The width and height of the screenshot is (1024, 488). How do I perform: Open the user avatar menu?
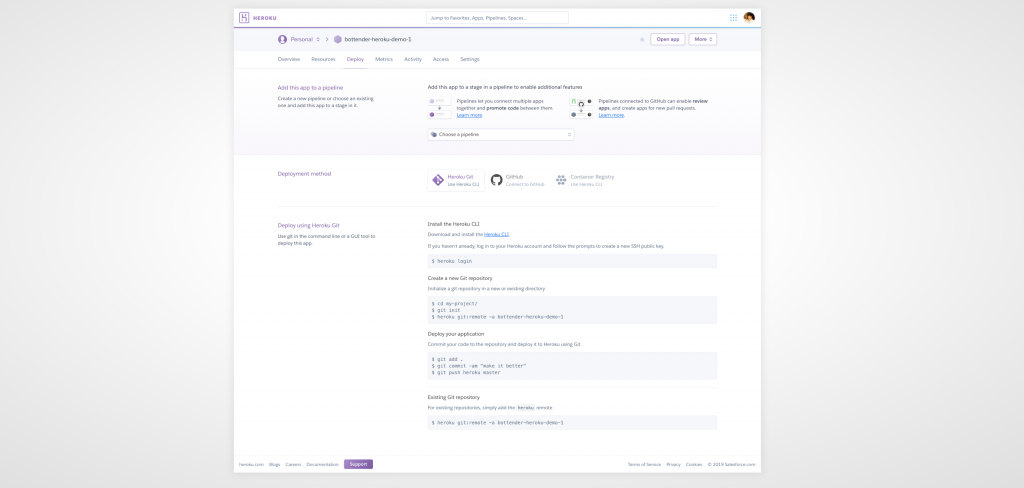(749, 18)
